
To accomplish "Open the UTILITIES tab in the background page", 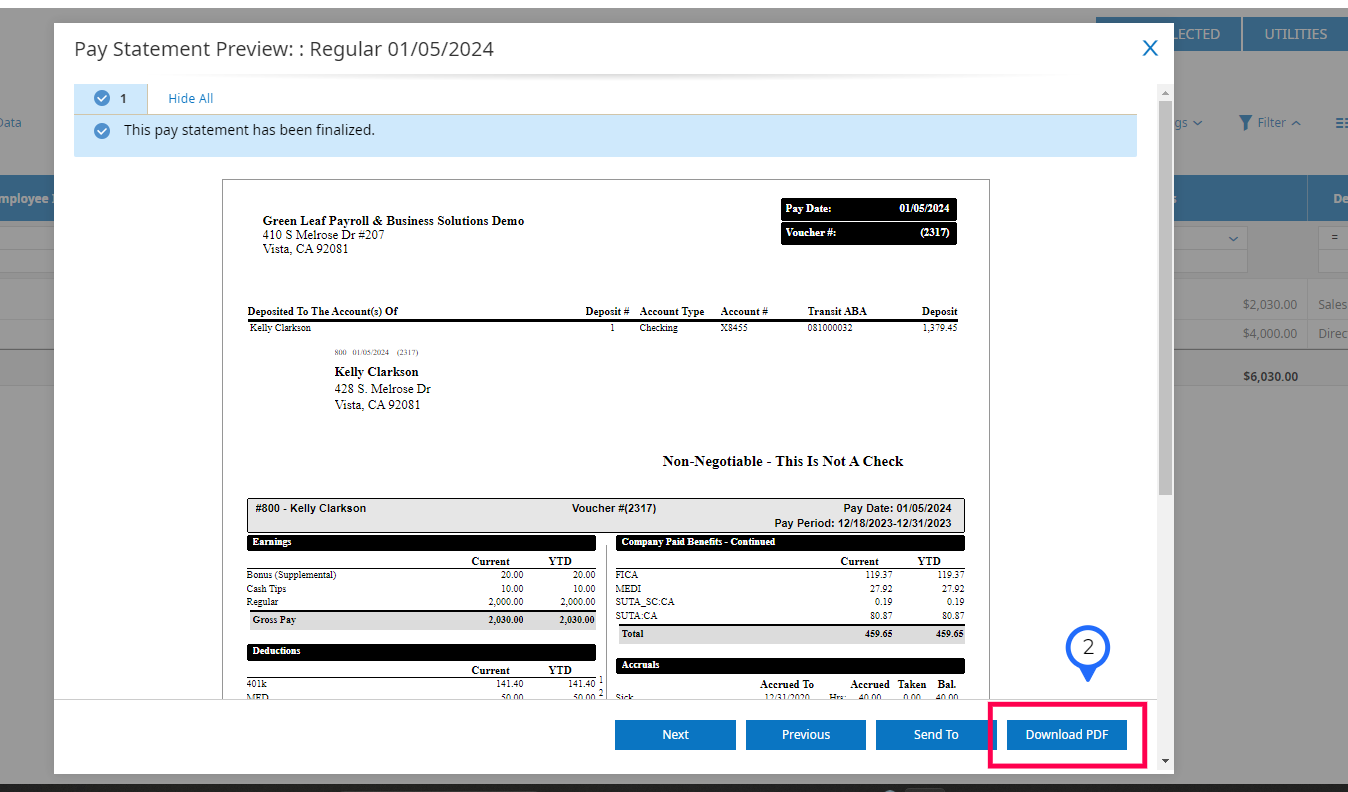I will coord(1295,34).
